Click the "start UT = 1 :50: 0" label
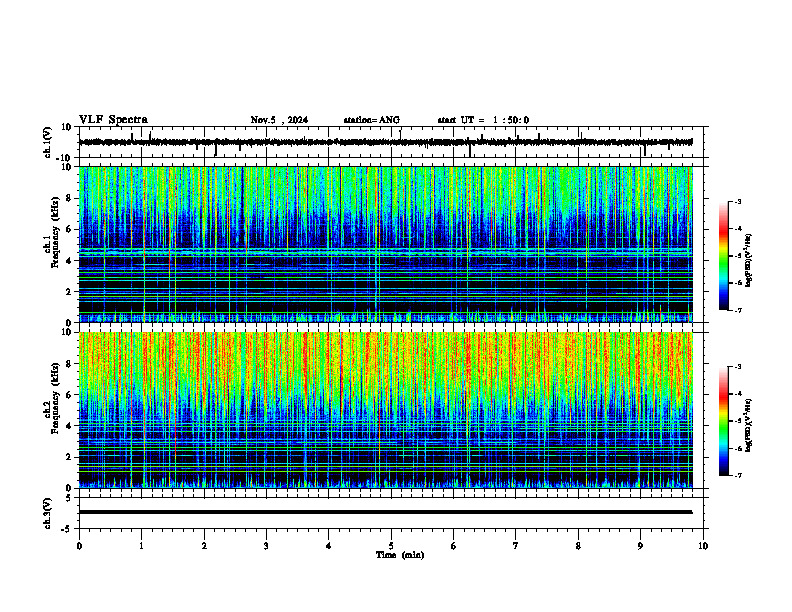The image size is (792, 612). click(483, 120)
